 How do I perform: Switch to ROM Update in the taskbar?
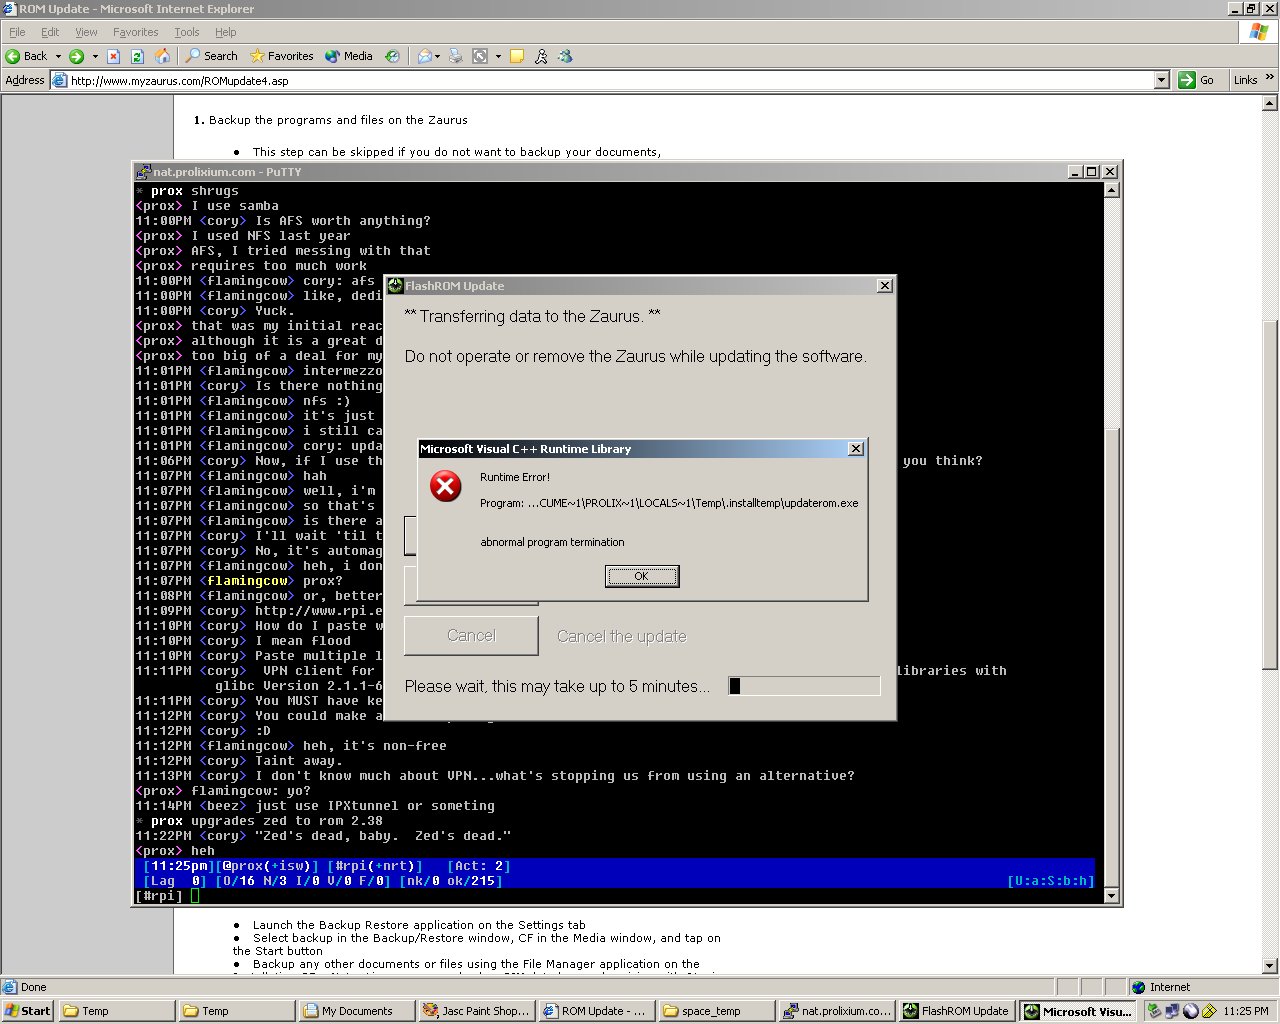pyautogui.click(x=596, y=1011)
